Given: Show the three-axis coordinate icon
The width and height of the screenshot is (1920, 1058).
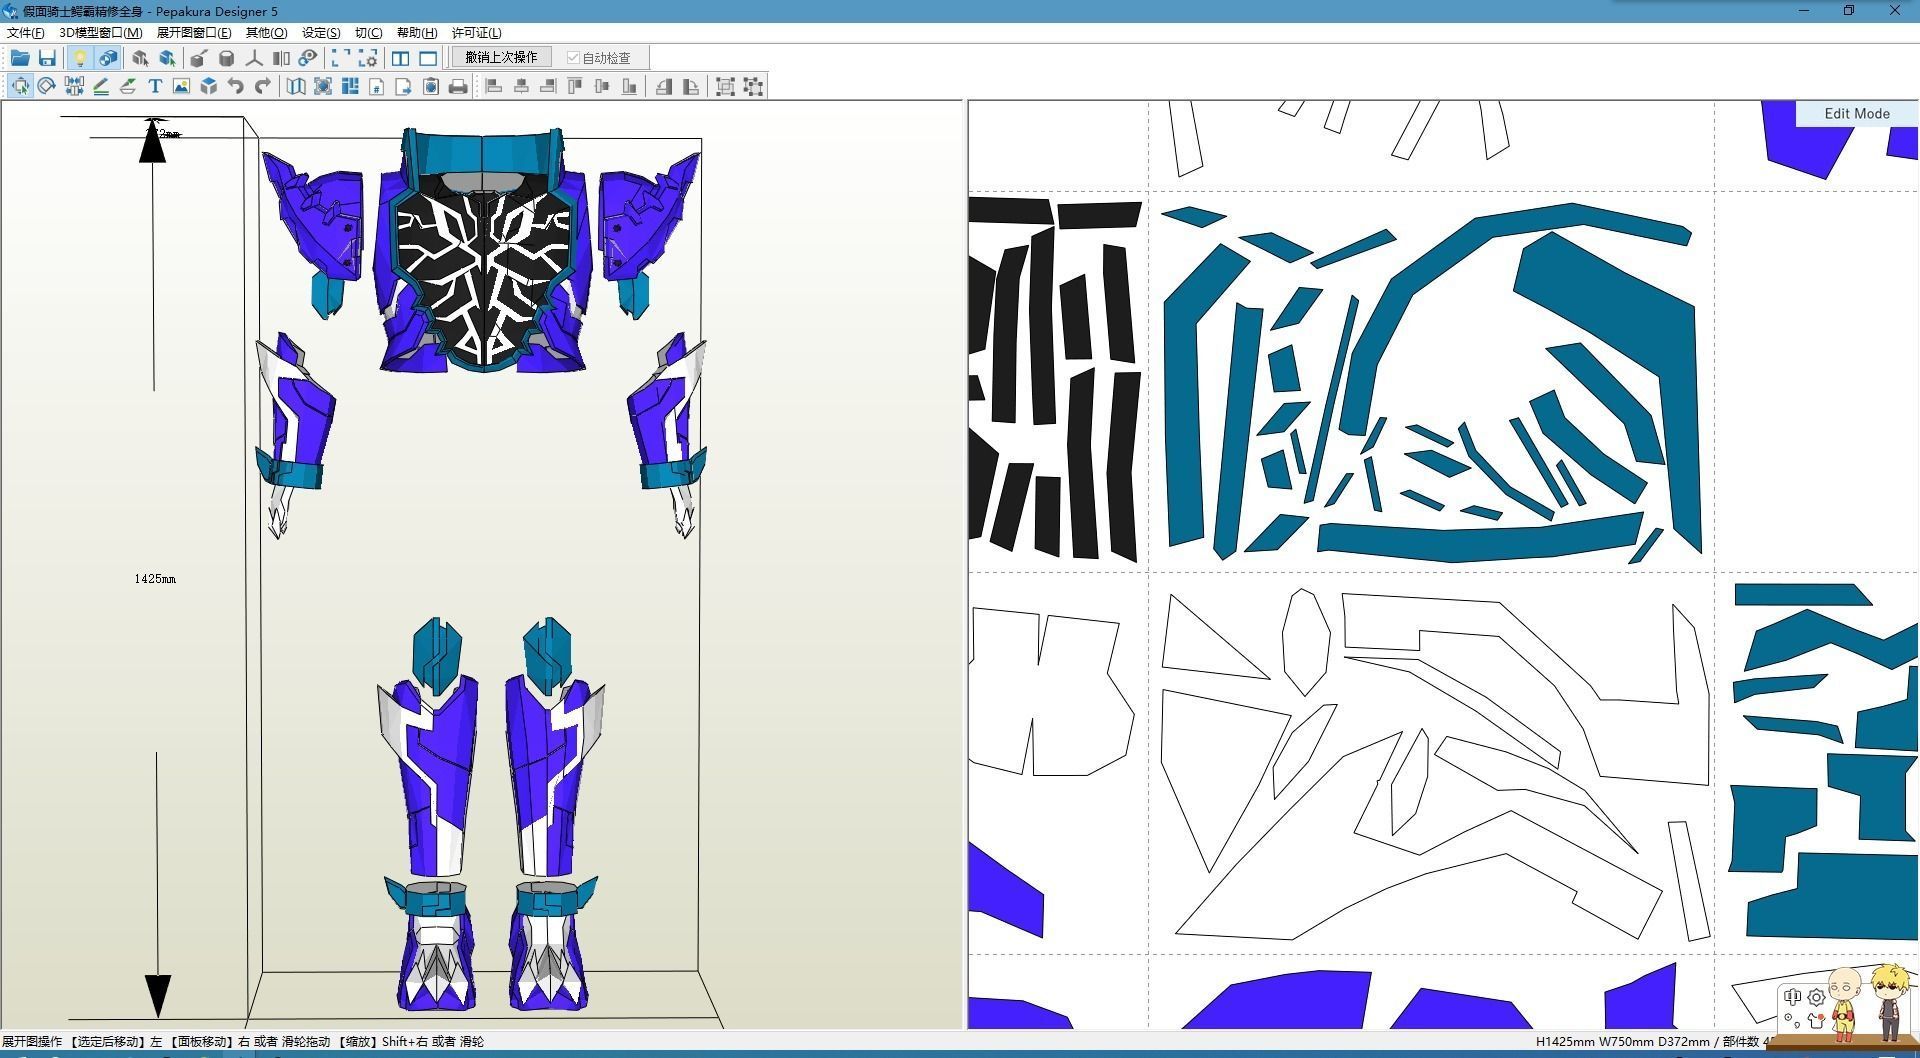Looking at the screenshot, I should tap(254, 58).
